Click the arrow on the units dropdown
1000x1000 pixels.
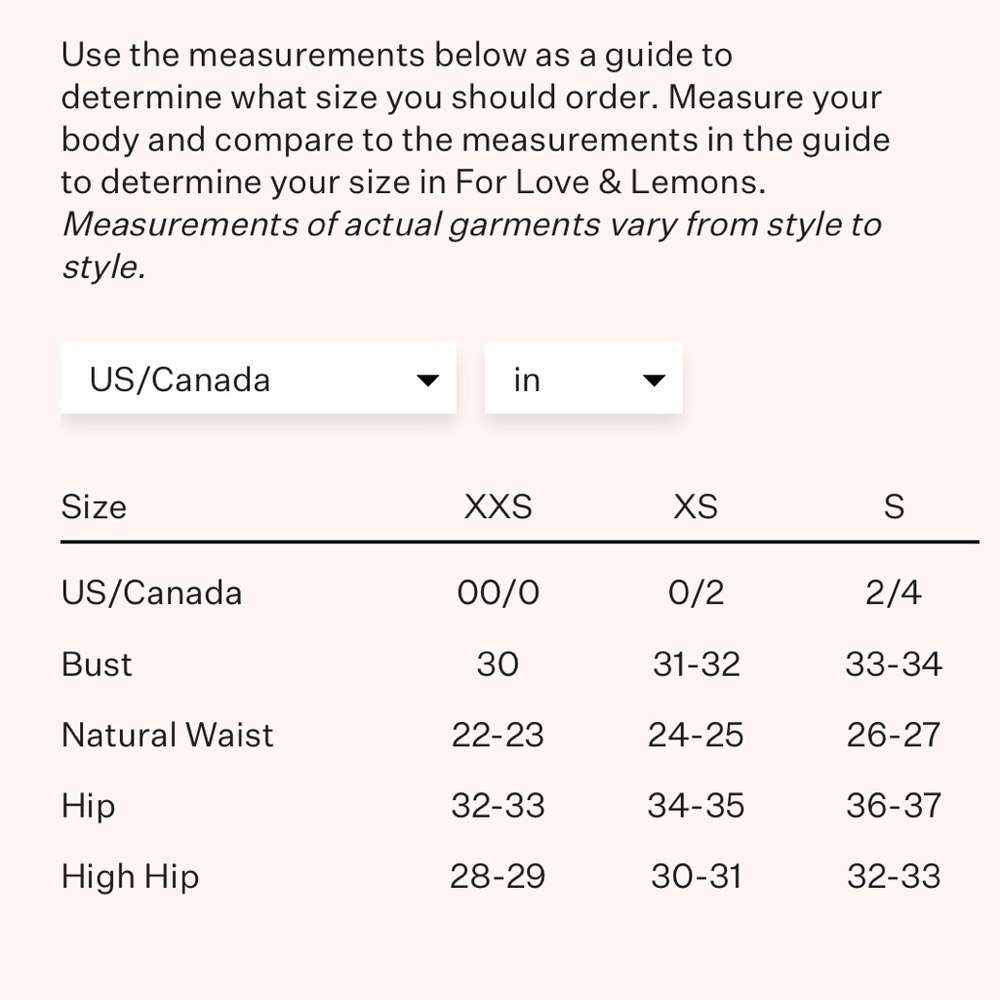(x=654, y=381)
